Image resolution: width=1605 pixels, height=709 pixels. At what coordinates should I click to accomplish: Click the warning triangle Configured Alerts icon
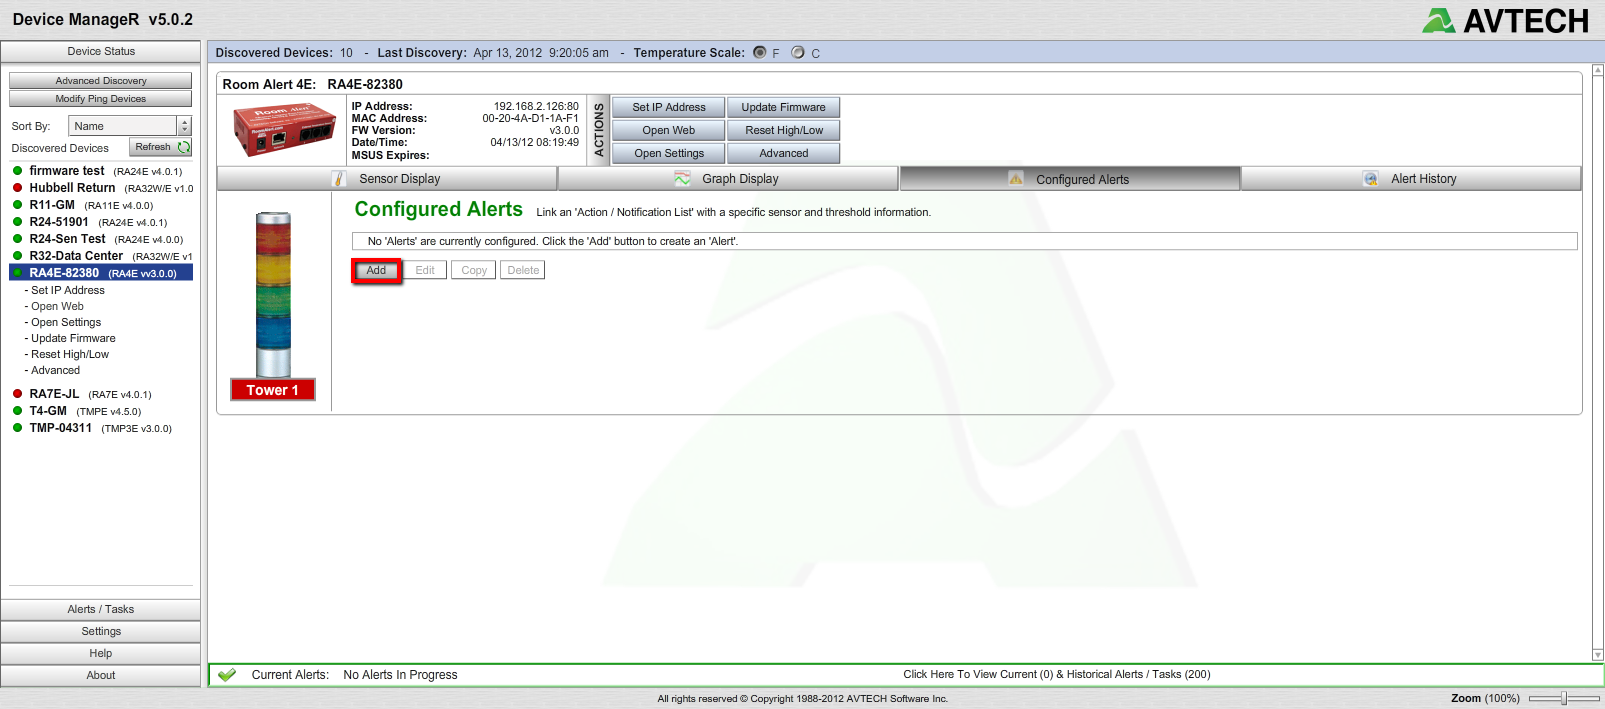click(1016, 179)
